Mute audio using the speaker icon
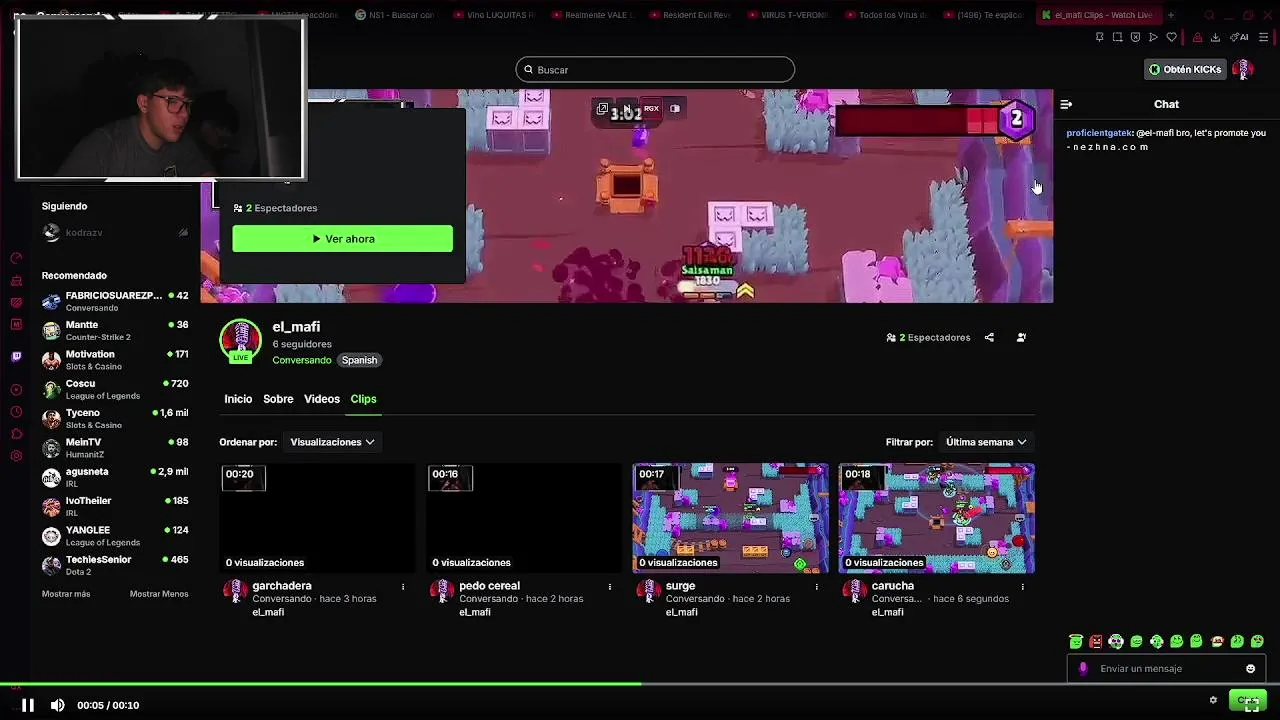 click(x=58, y=705)
